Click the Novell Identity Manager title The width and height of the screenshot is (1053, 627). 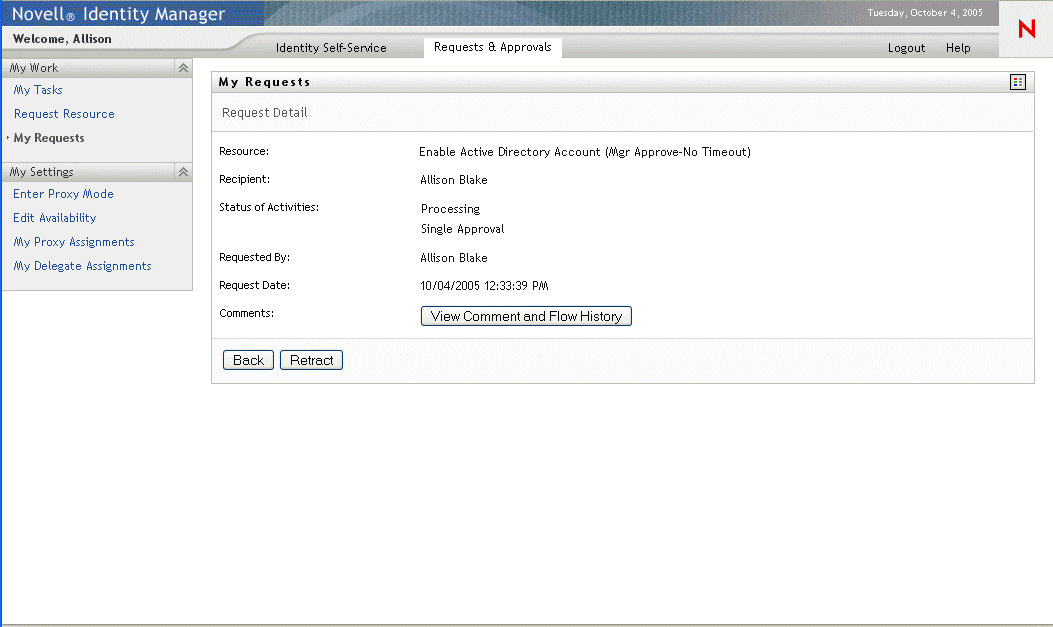(x=118, y=14)
